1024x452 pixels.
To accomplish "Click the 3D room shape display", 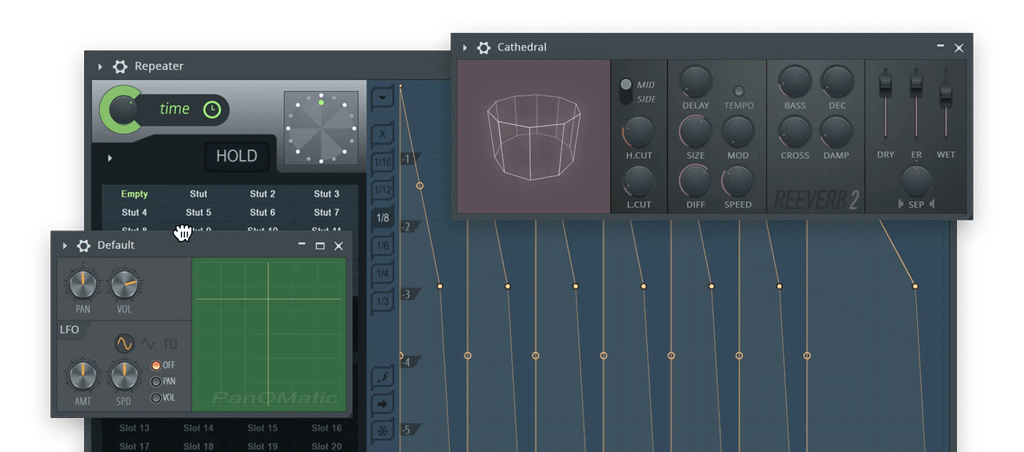I will pyautogui.click(x=534, y=137).
